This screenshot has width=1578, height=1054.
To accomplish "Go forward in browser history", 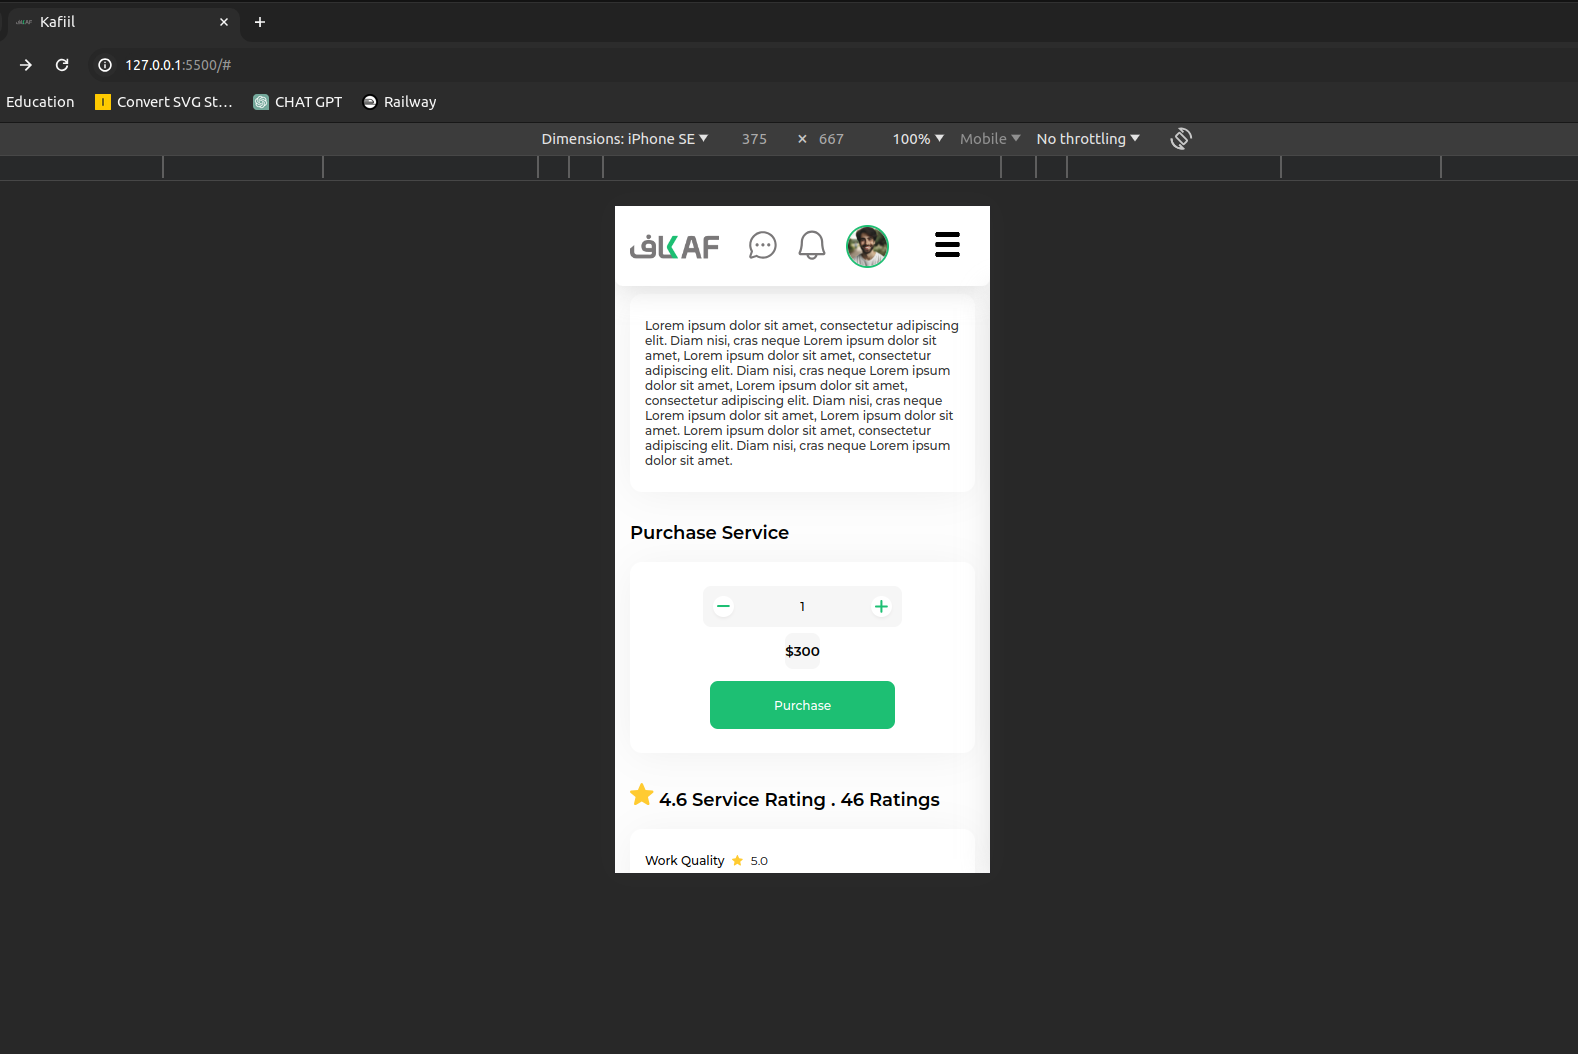I will [26, 65].
